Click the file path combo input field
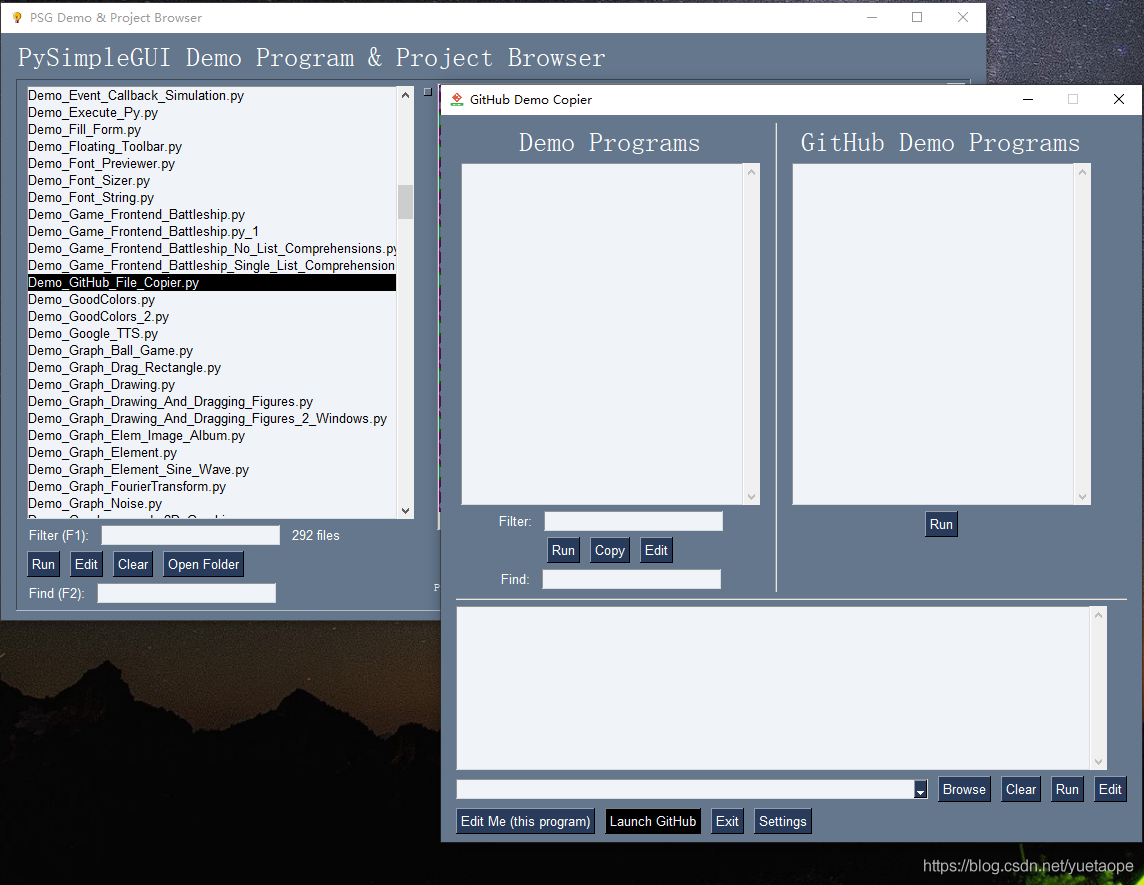The width and height of the screenshot is (1144, 885). point(685,789)
